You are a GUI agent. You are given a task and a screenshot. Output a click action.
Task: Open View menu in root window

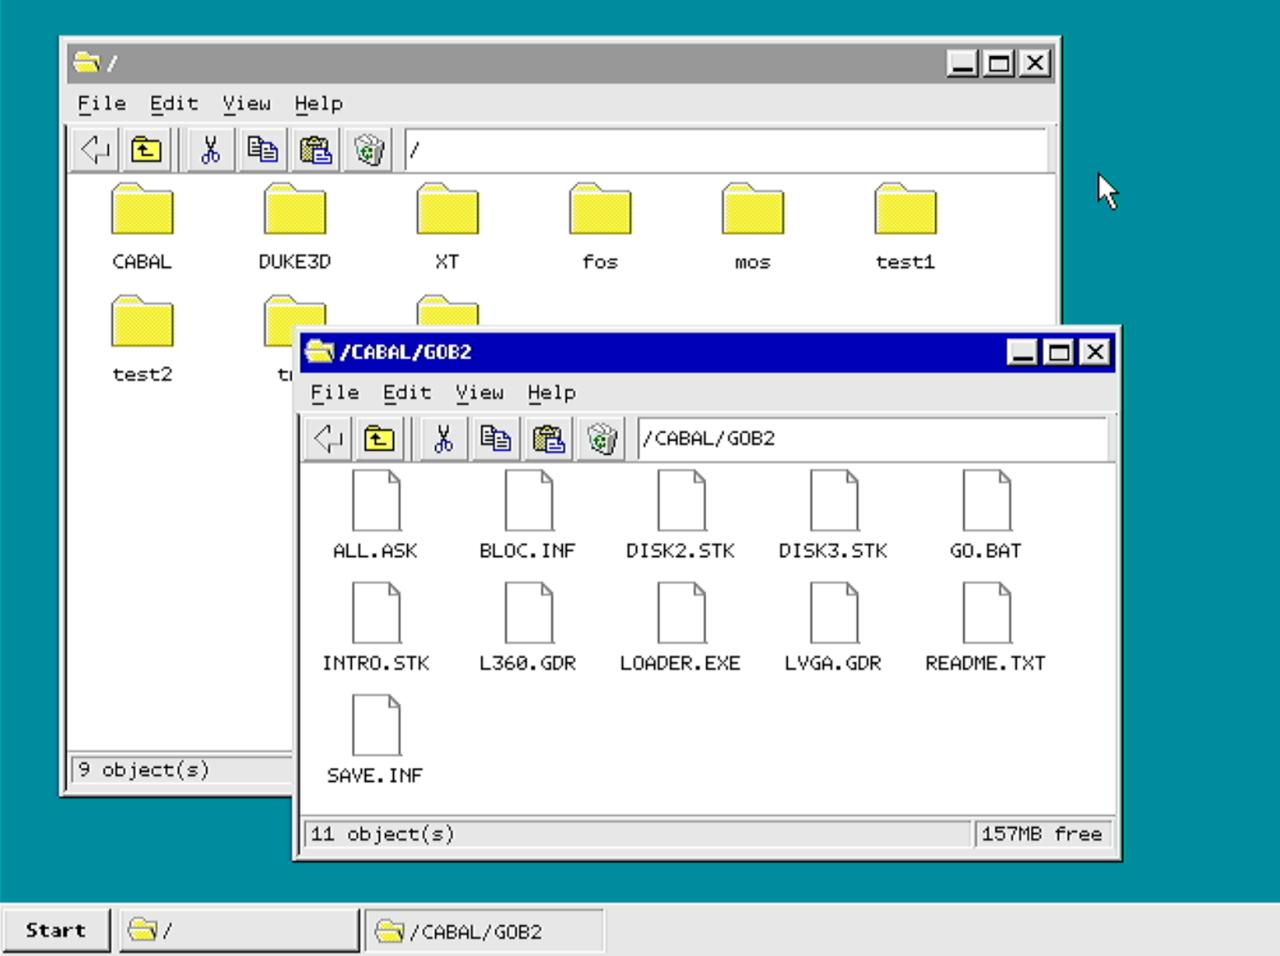[x=247, y=103]
